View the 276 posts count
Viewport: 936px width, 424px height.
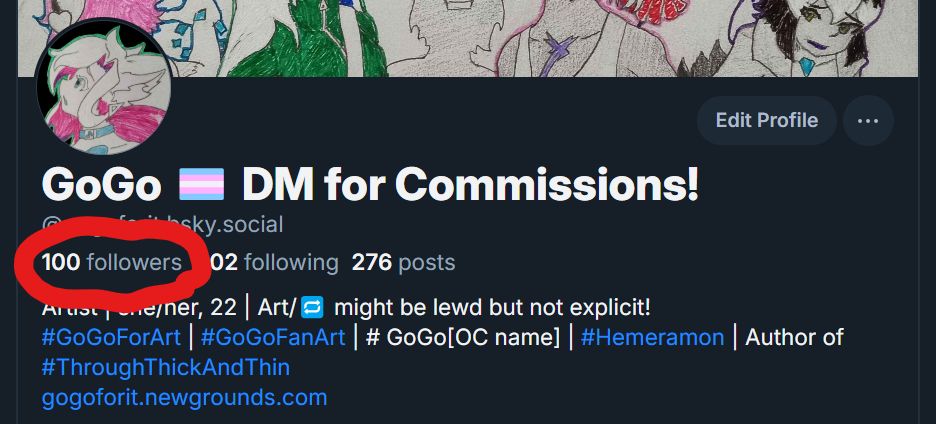404,262
